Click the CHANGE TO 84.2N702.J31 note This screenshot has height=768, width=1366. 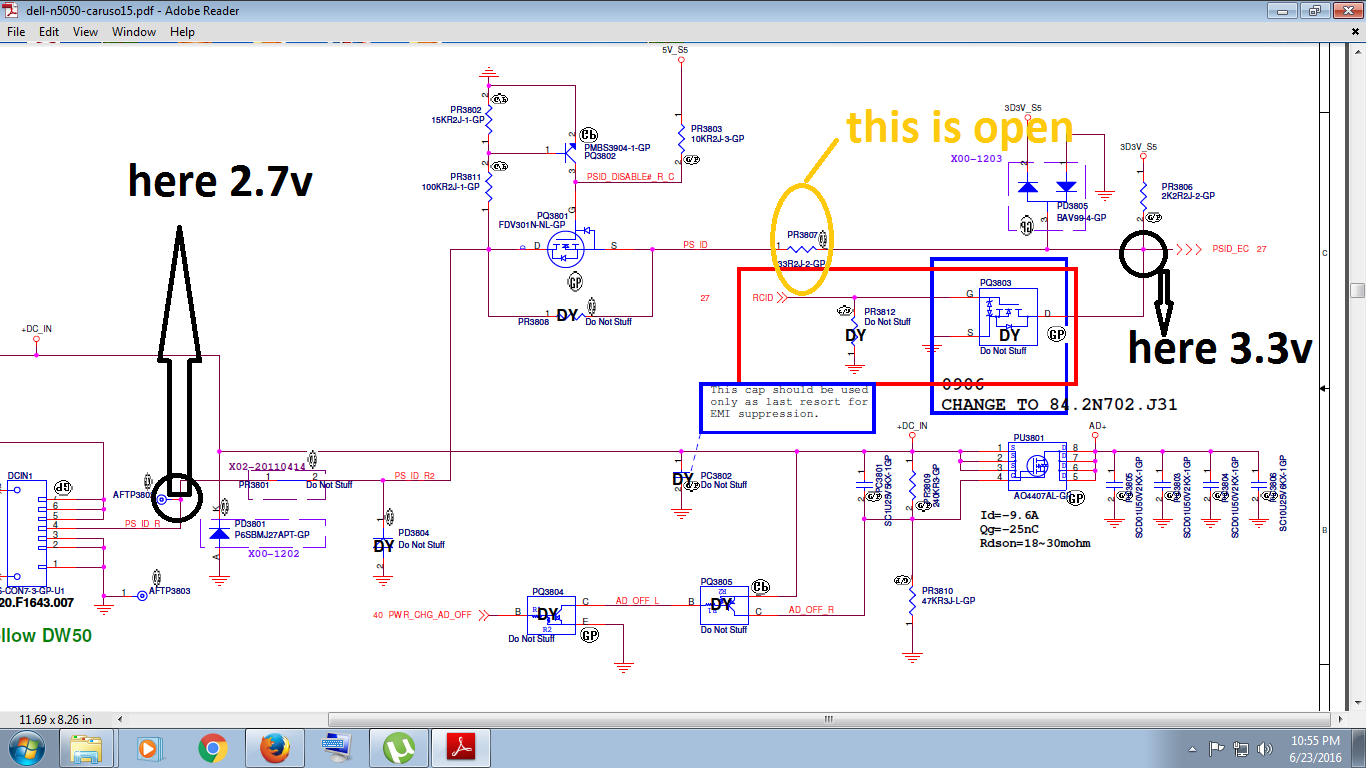click(x=1060, y=405)
